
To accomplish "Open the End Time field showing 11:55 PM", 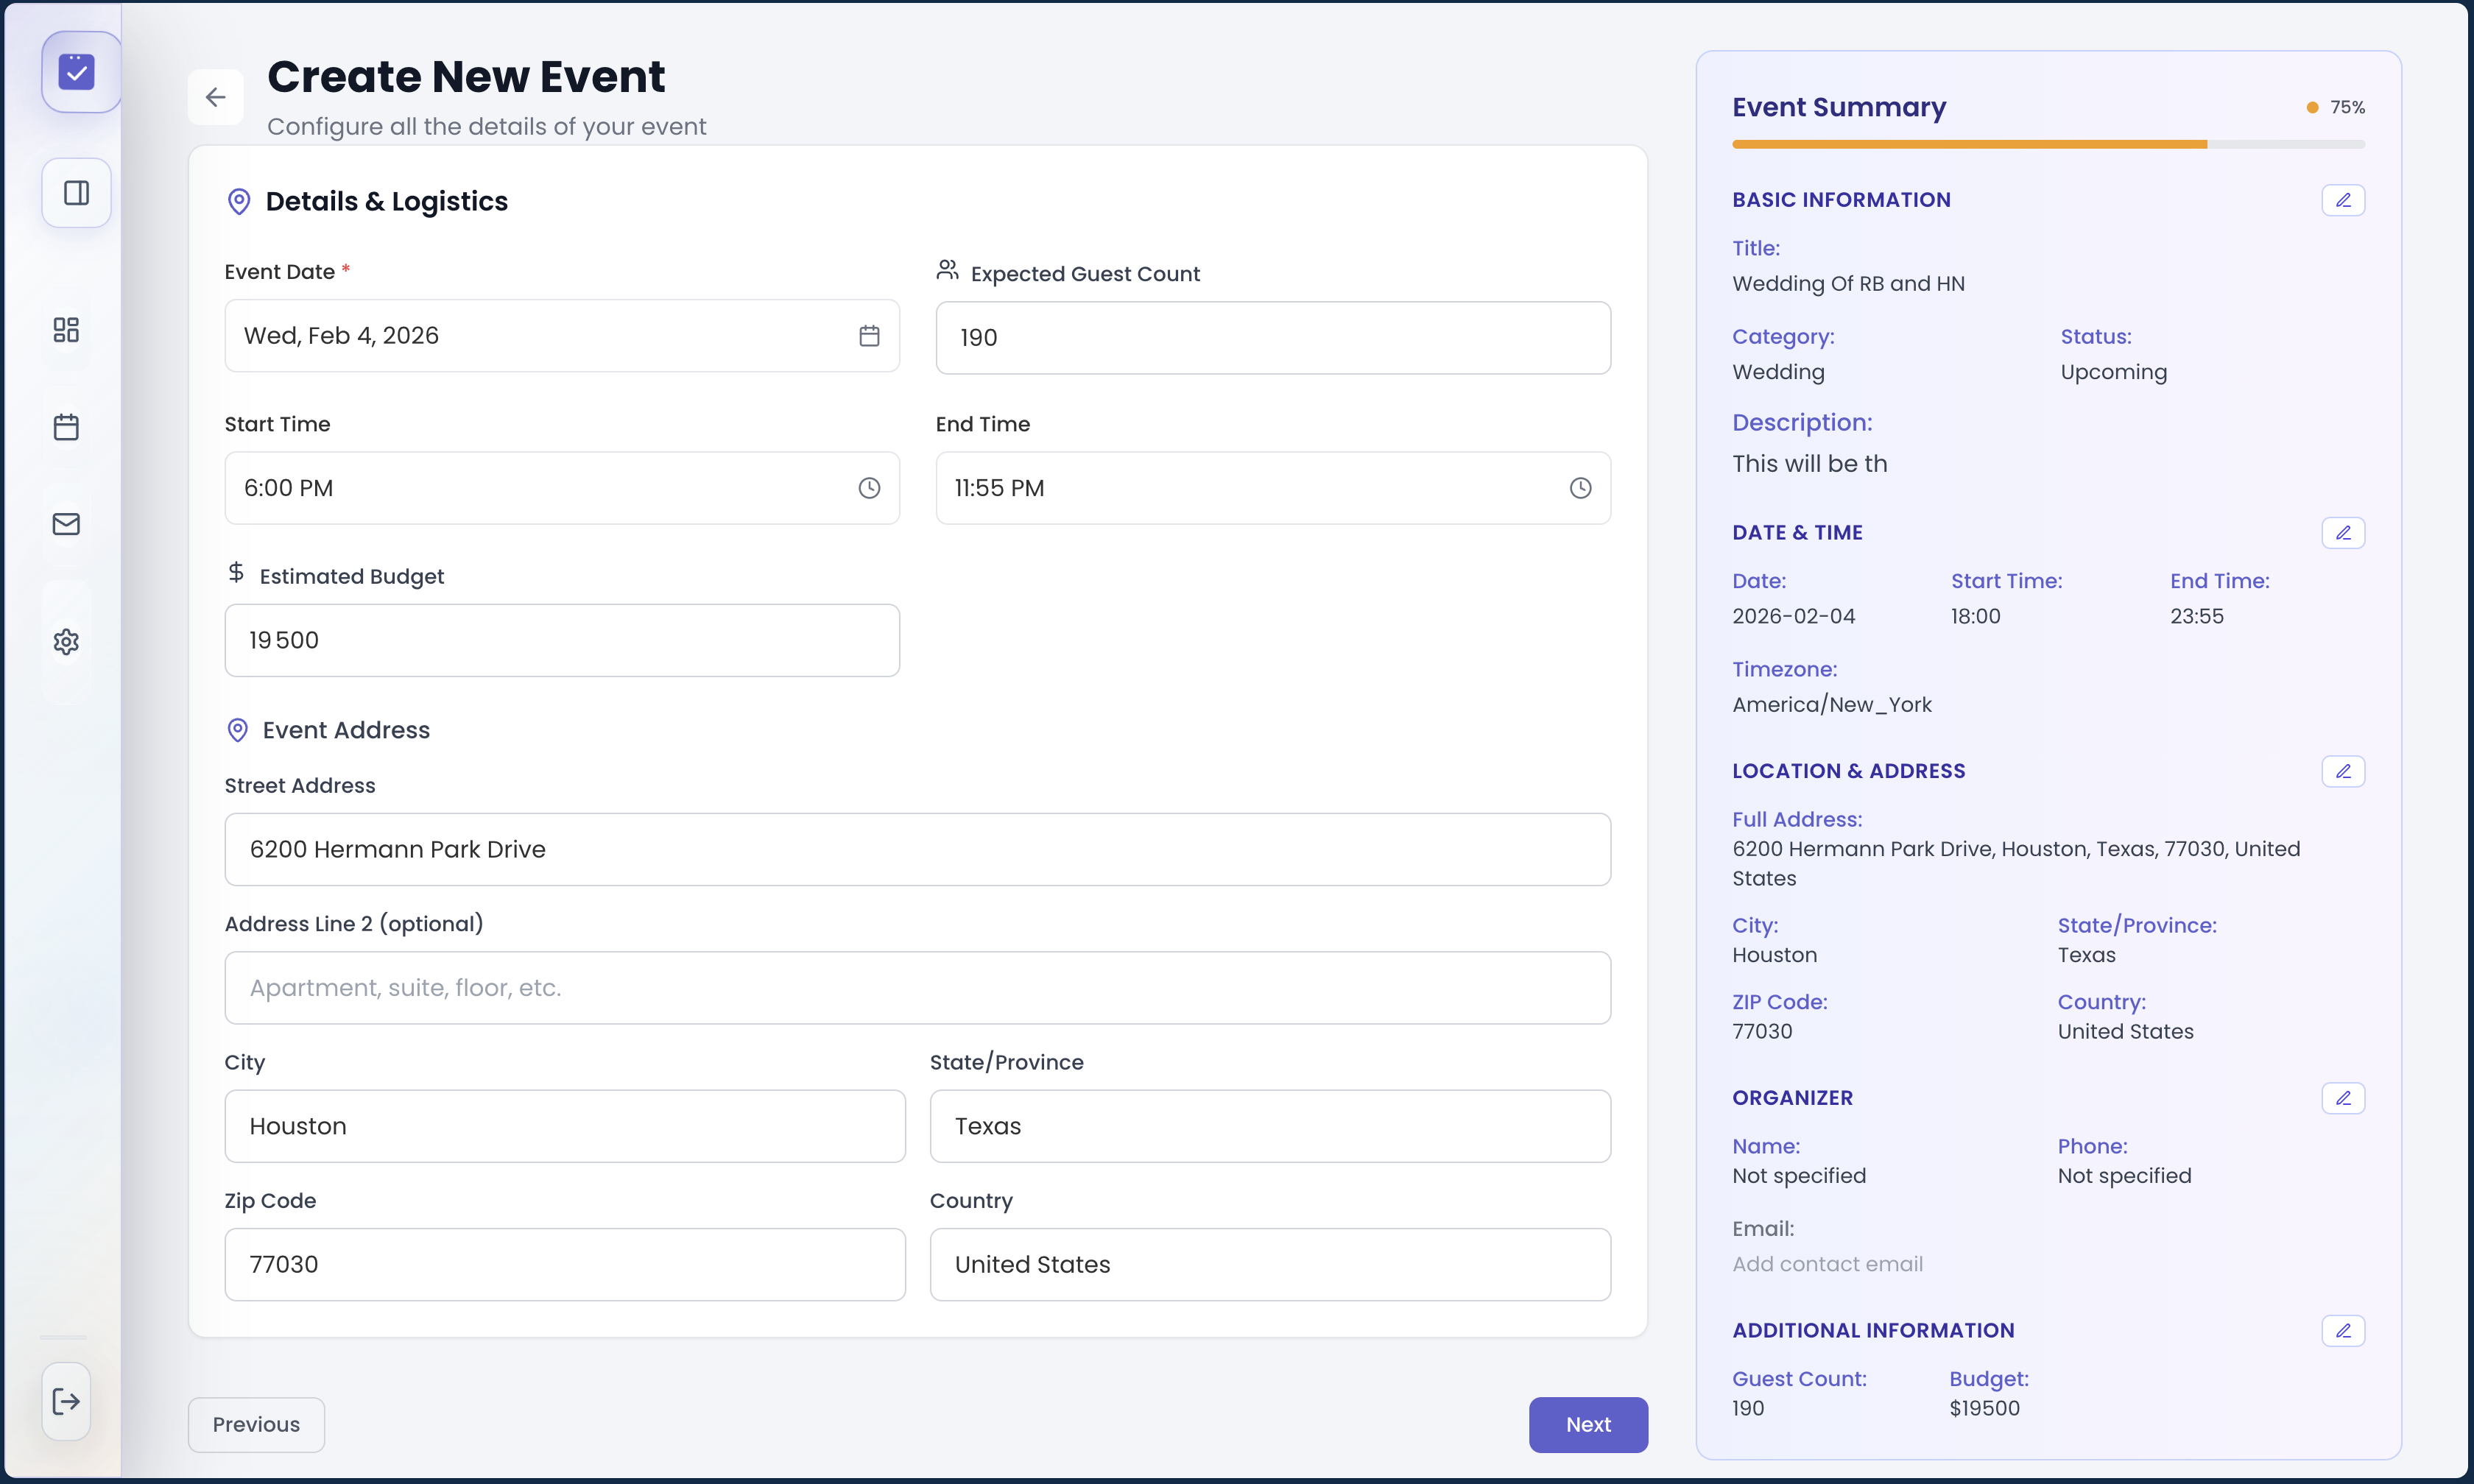I will 1273,488.
